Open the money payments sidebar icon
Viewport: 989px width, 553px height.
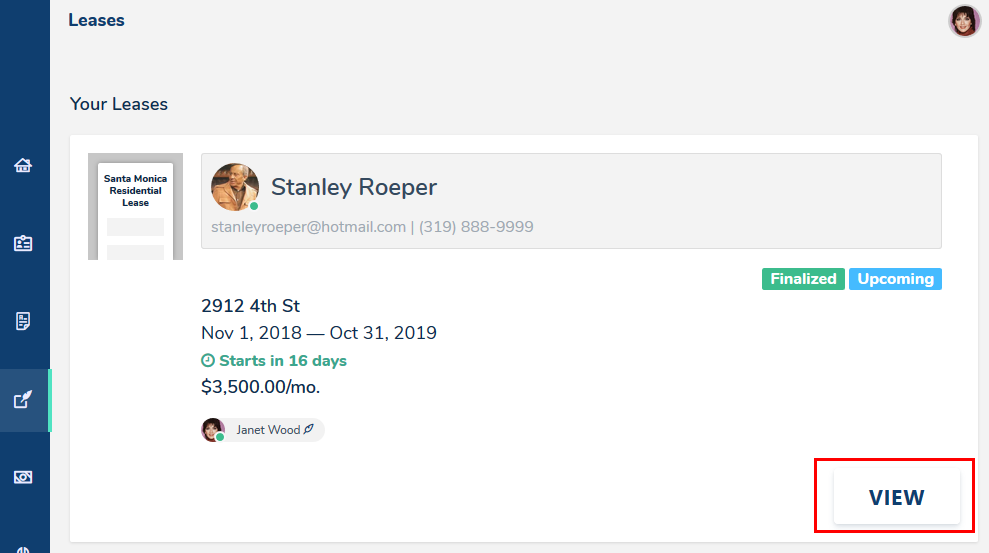point(23,477)
